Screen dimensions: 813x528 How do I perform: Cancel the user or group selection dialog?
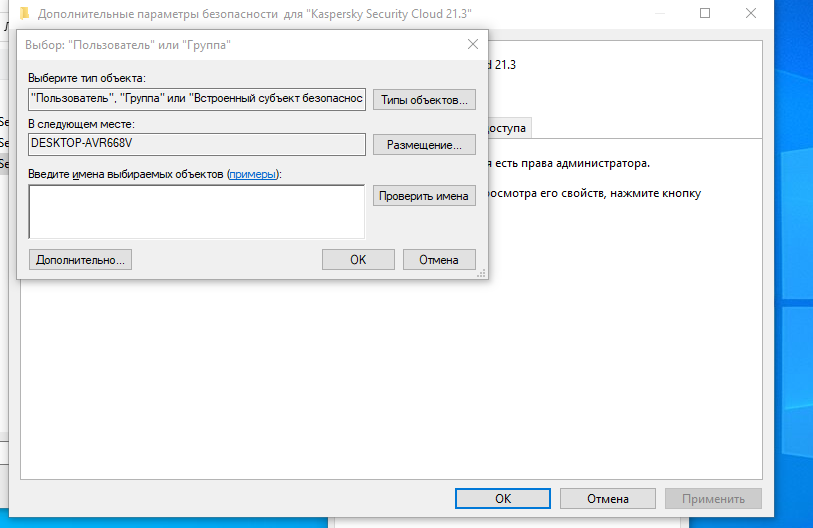pyautogui.click(x=439, y=259)
